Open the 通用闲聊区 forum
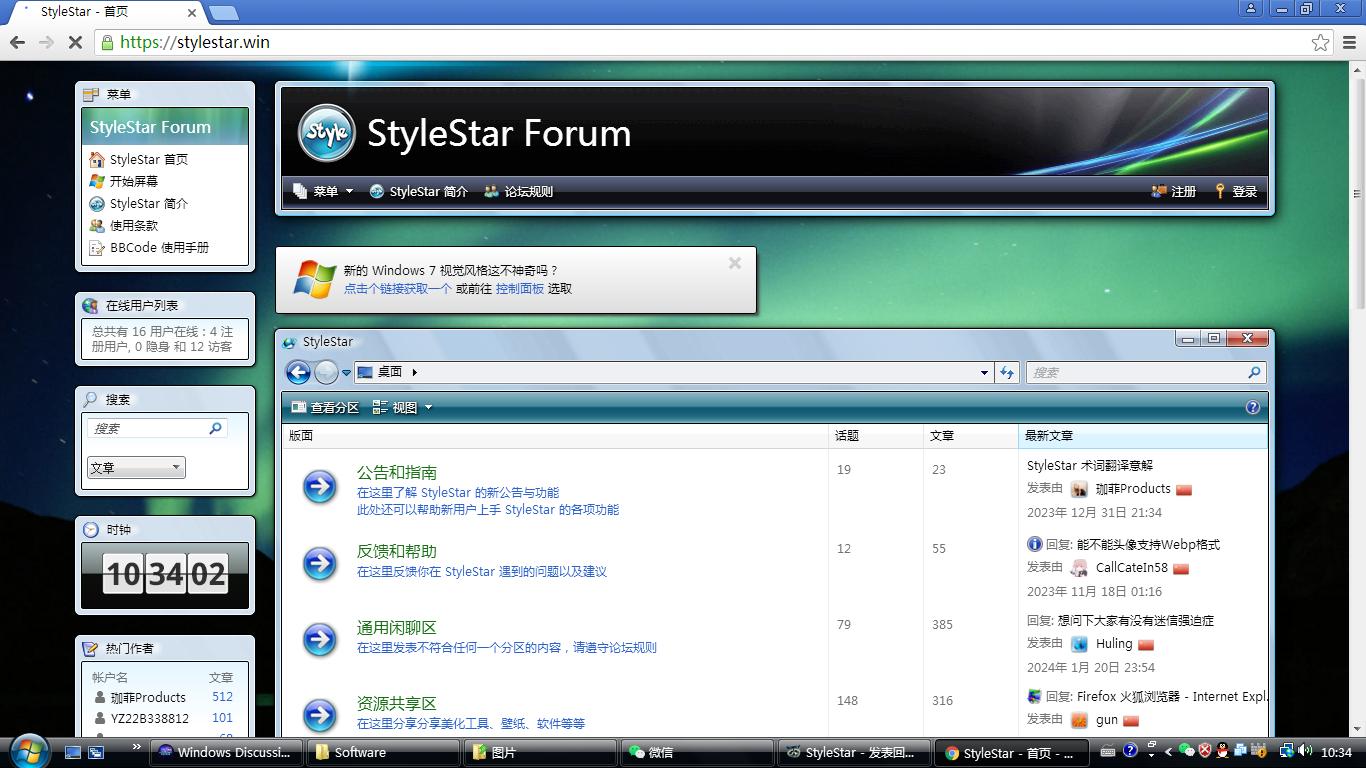The image size is (1366, 768). (397, 627)
